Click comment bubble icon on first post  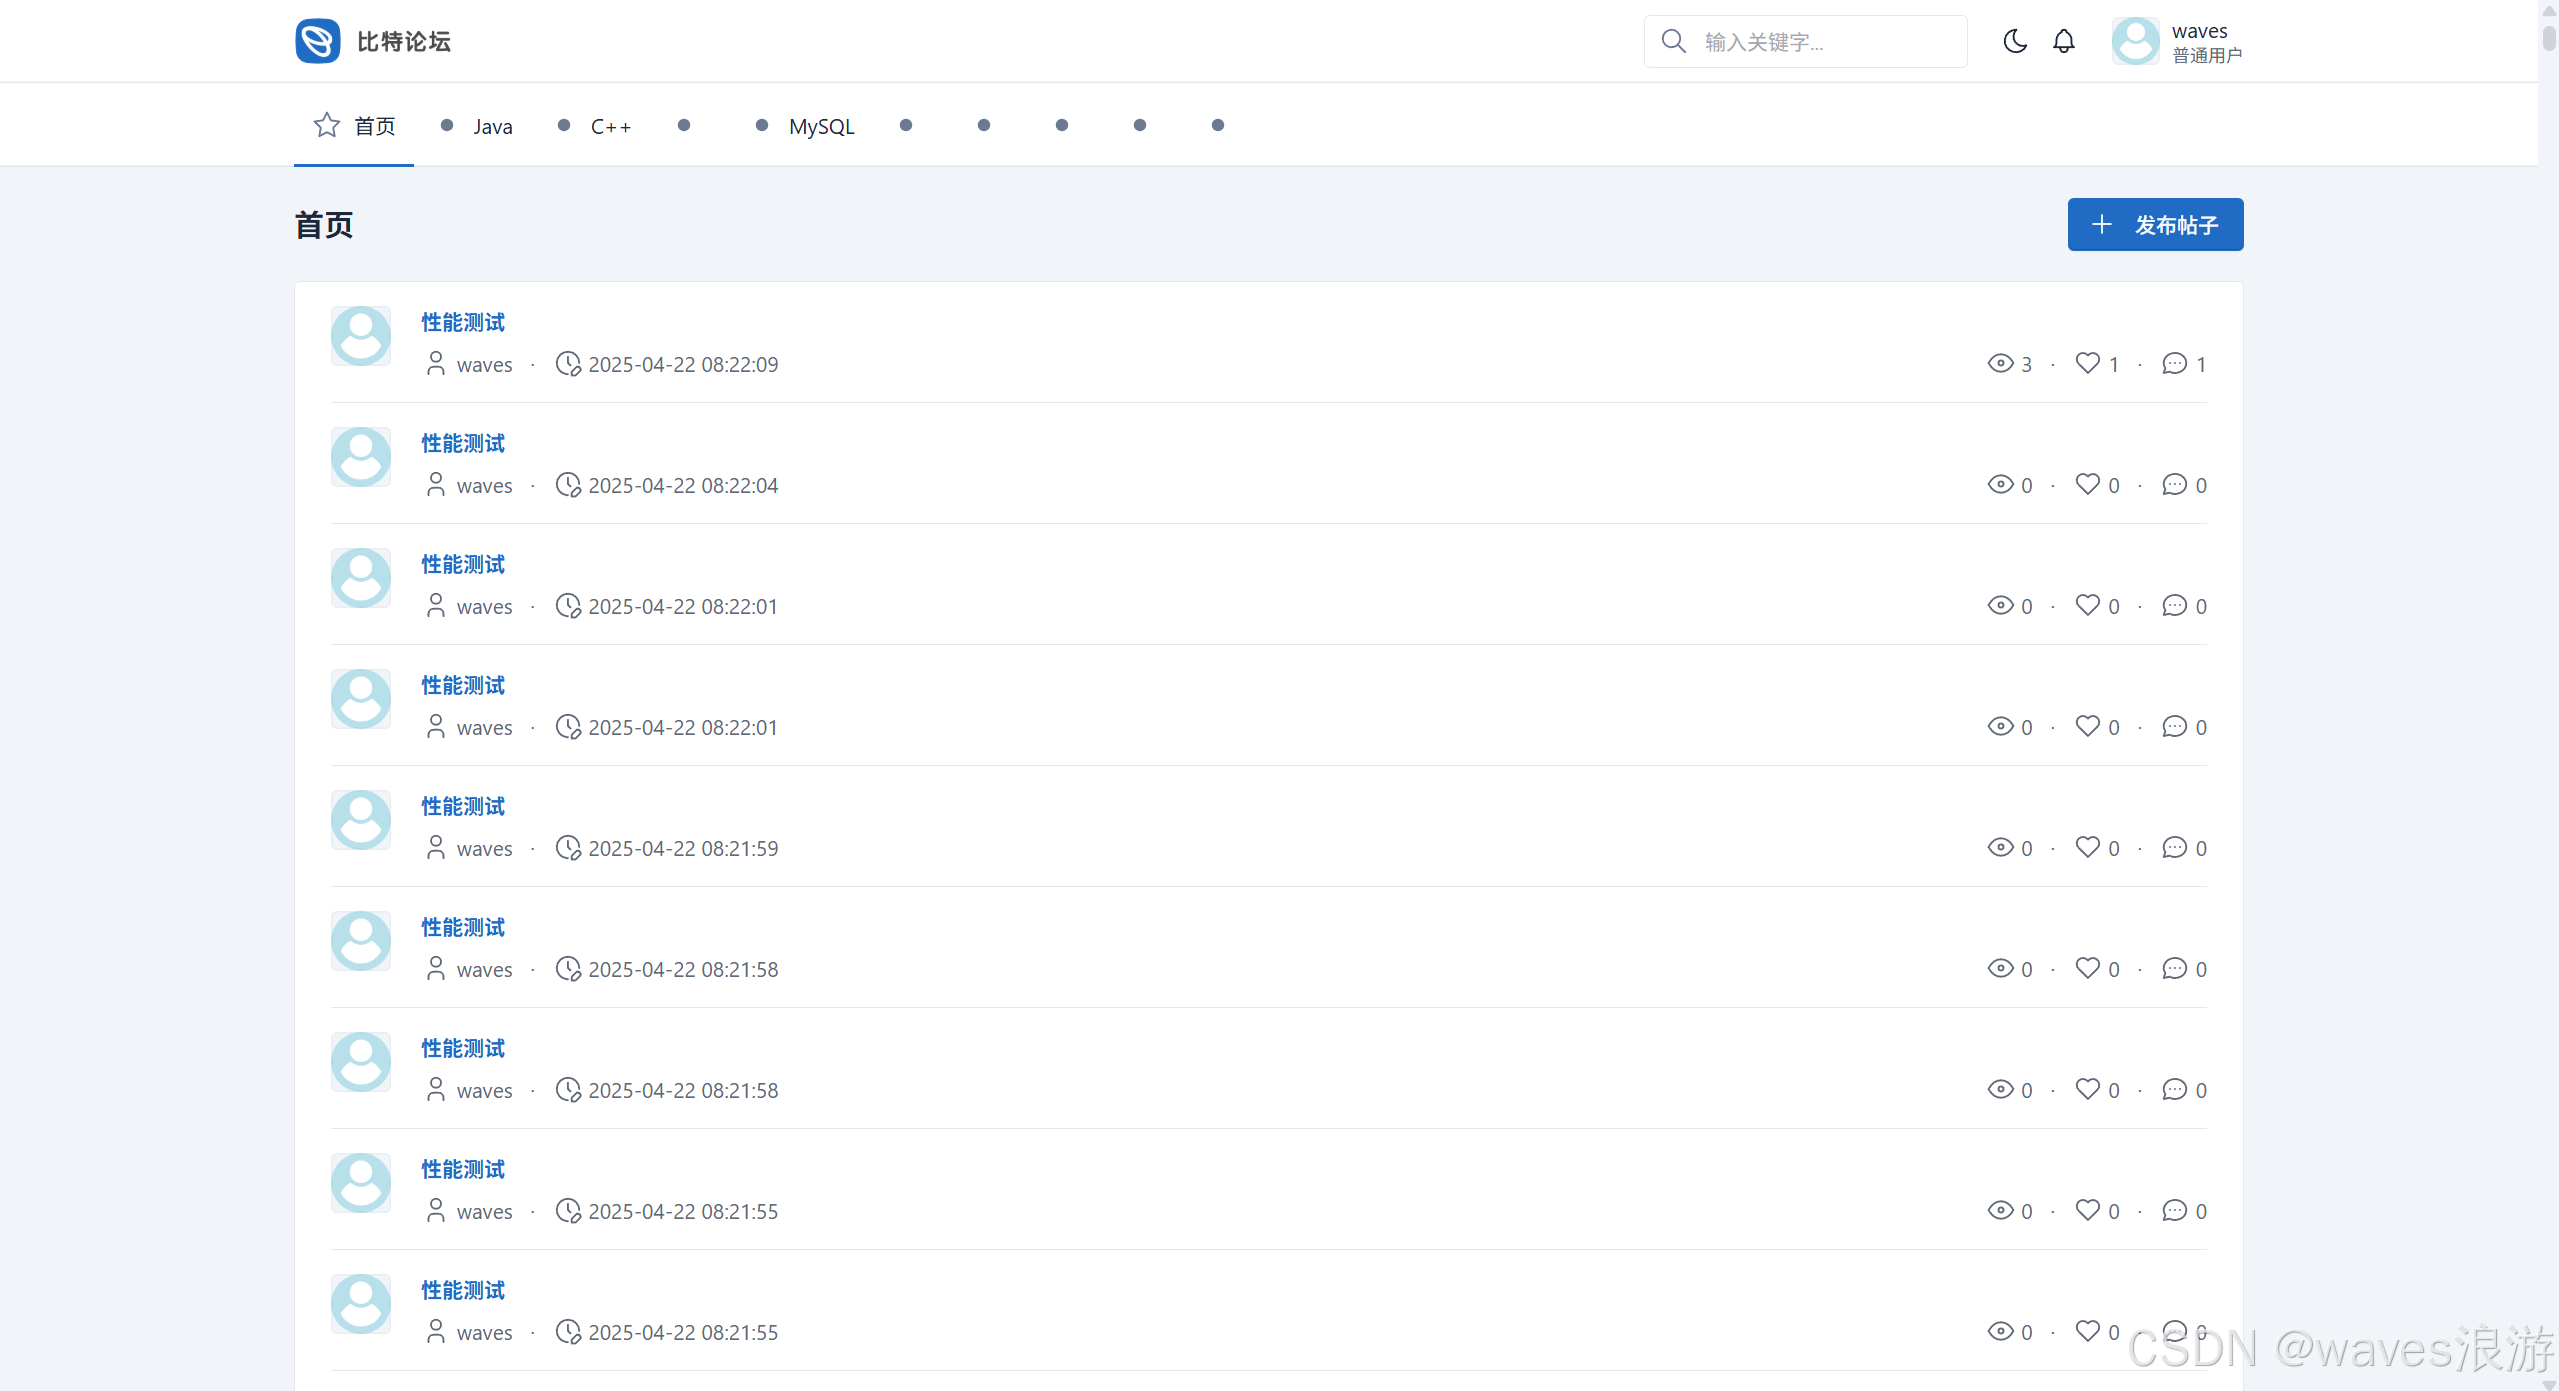pos(2174,363)
